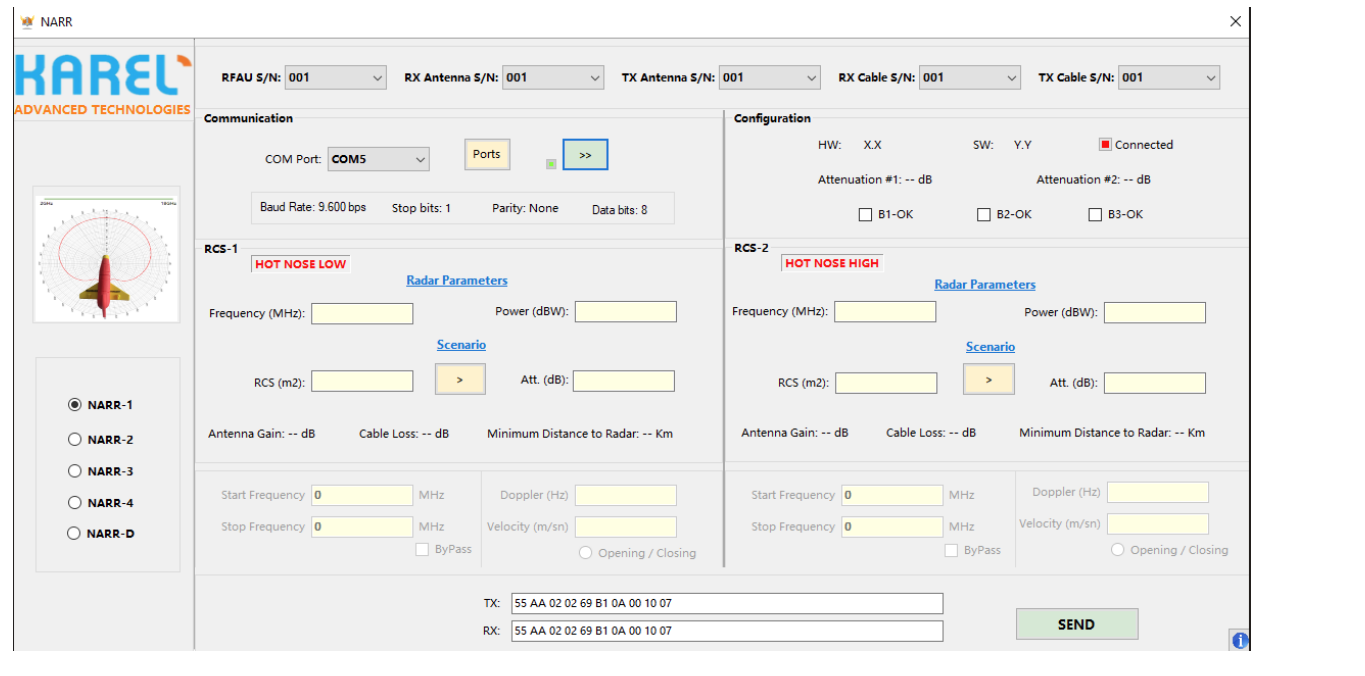Click the > button in RCS-1 scenario

pos(460,380)
